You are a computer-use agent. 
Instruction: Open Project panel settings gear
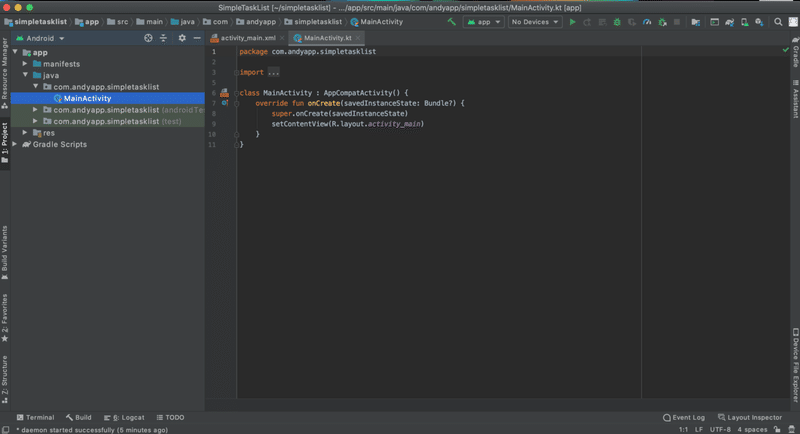click(x=182, y=38)
